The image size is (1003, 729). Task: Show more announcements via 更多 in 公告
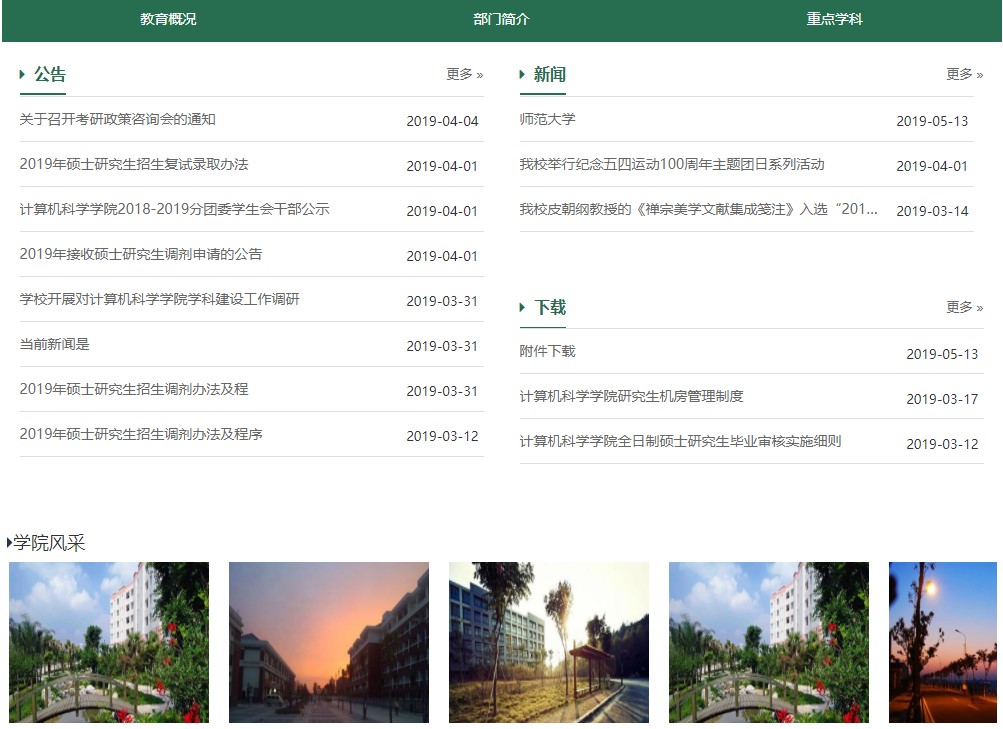(x=464, y=74)
